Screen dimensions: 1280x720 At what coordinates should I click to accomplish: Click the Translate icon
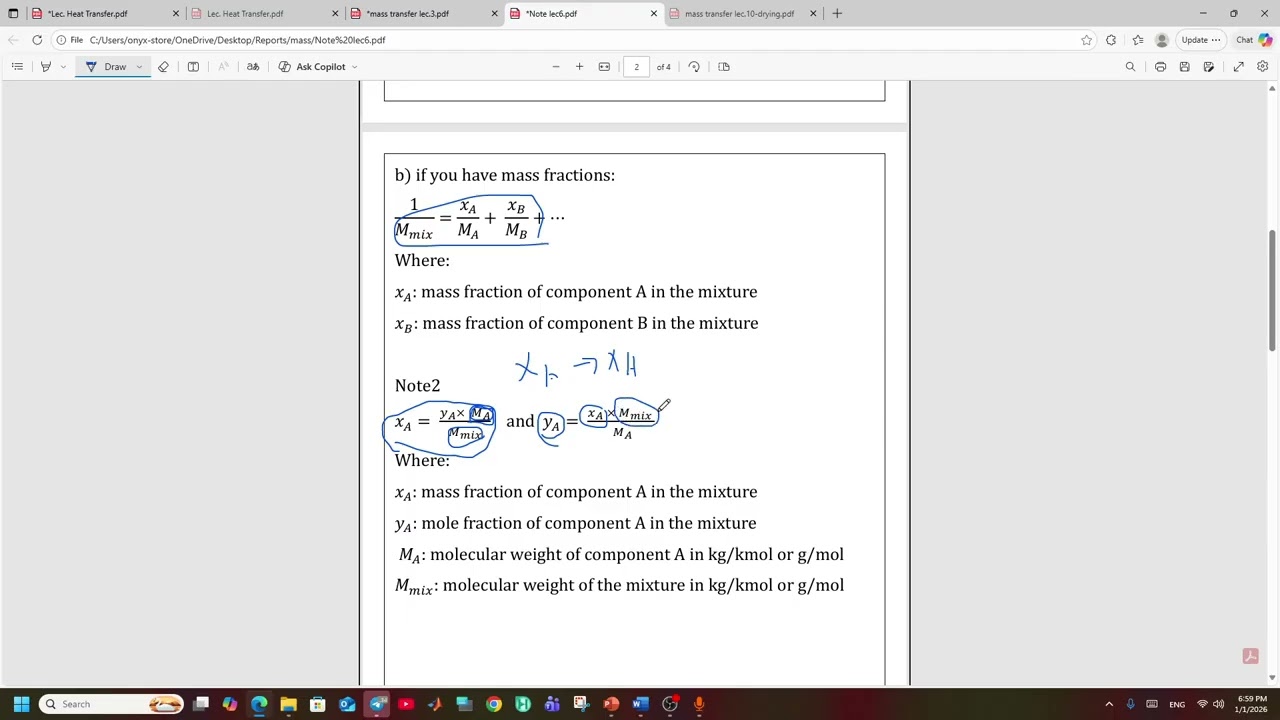[x=253, y=67]
